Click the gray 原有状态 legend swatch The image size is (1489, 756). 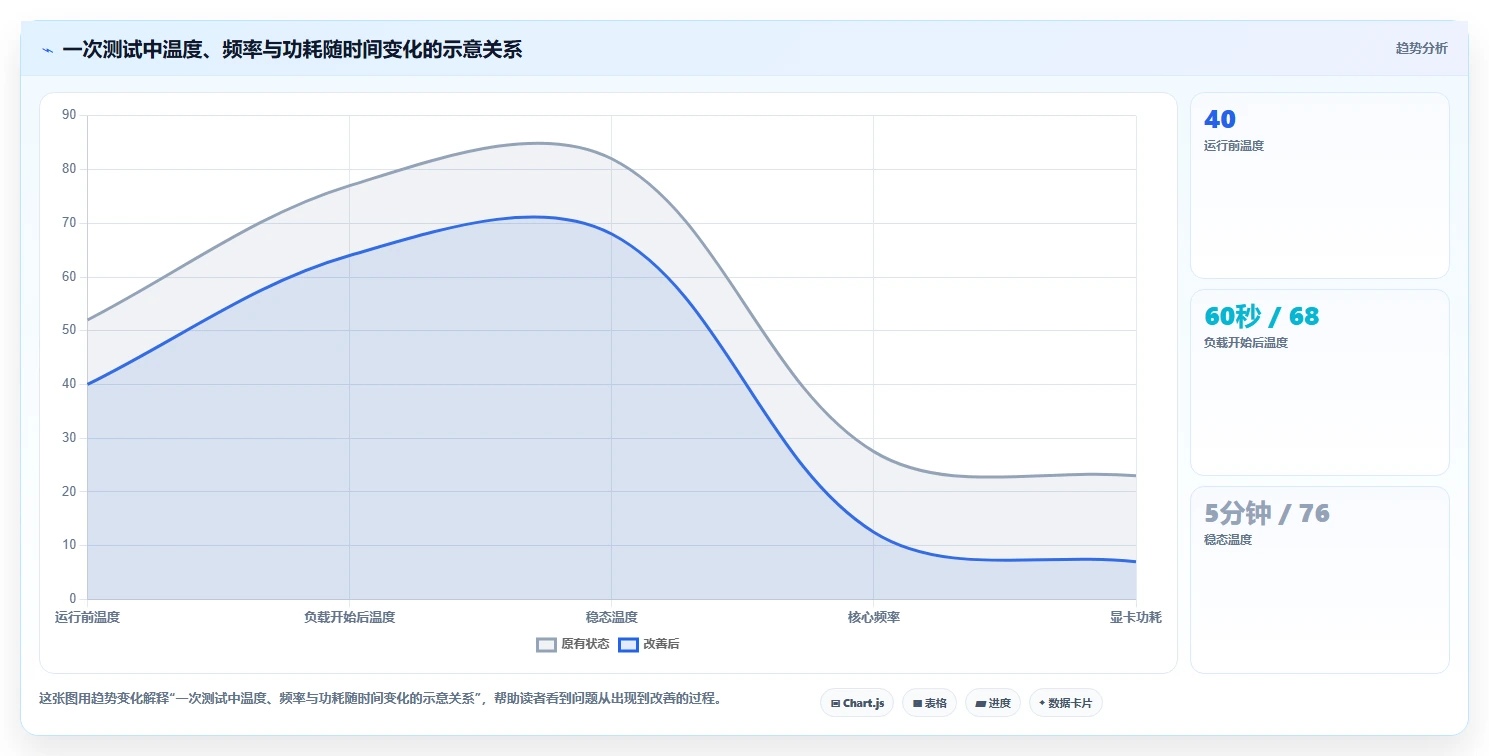coord(546,645)
